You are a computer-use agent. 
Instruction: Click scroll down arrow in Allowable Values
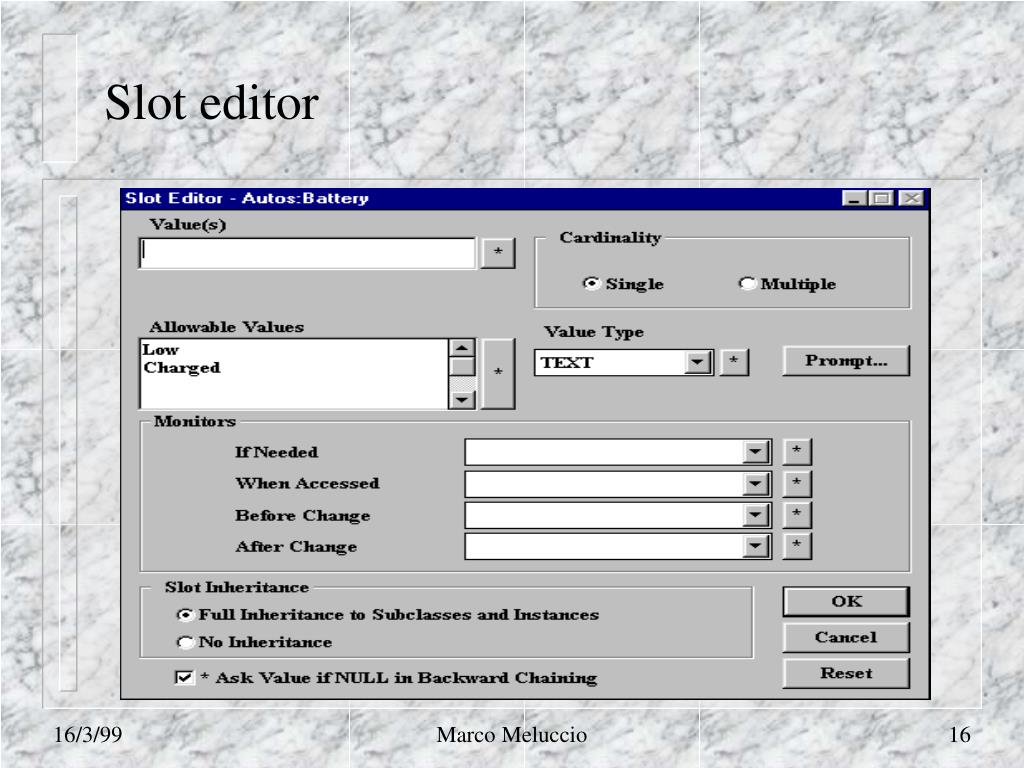tap(462, 400)
